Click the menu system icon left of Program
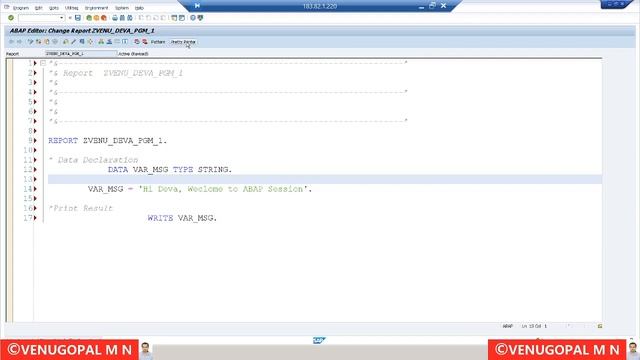The height and width of the screenshot is (360, 640). click(x=7, y=7)
